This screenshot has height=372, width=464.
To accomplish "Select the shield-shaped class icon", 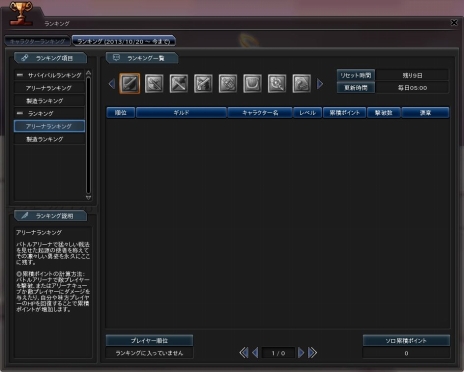I will 252,83.
